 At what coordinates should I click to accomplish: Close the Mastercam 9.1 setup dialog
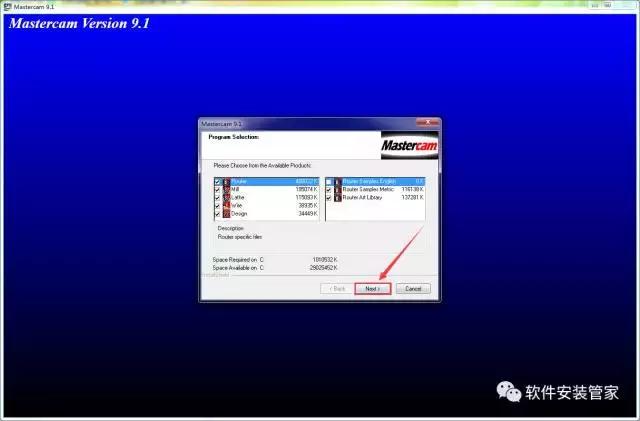(428, 122)
